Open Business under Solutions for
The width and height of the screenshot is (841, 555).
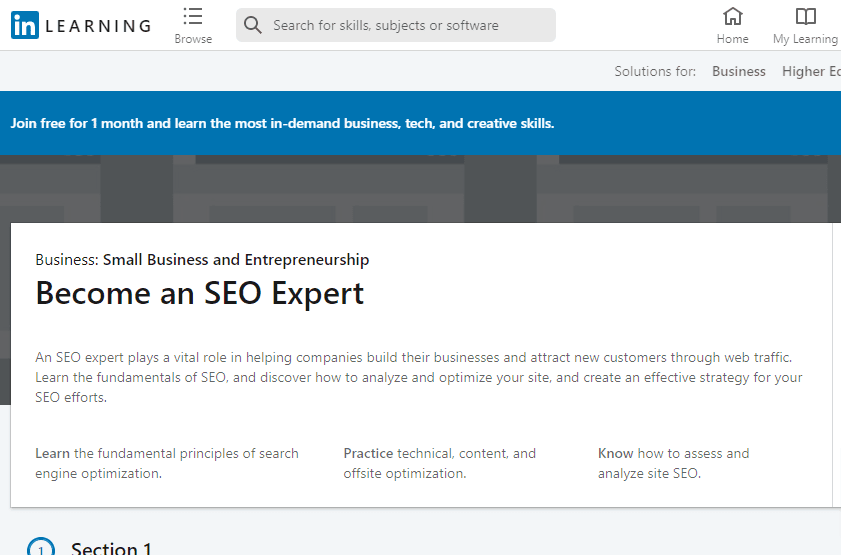[739, 71]
